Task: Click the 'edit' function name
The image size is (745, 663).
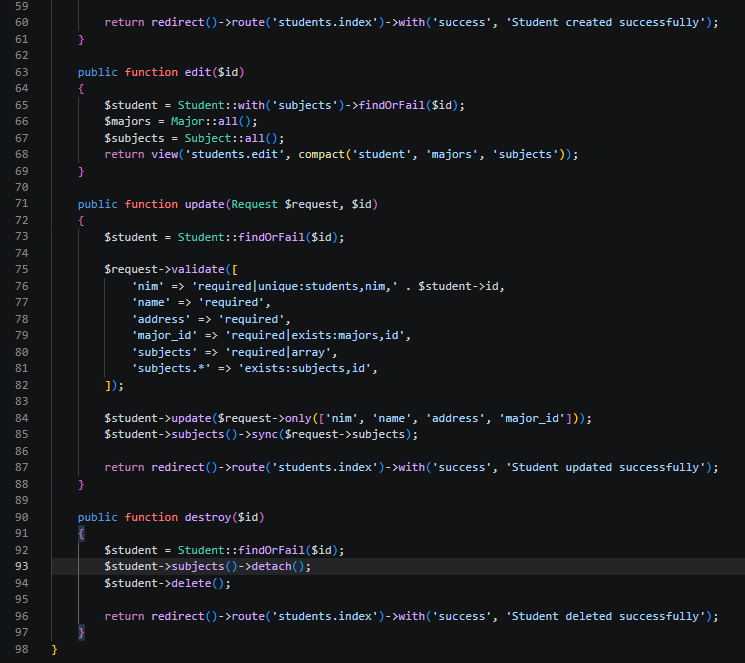Action: 198,72
